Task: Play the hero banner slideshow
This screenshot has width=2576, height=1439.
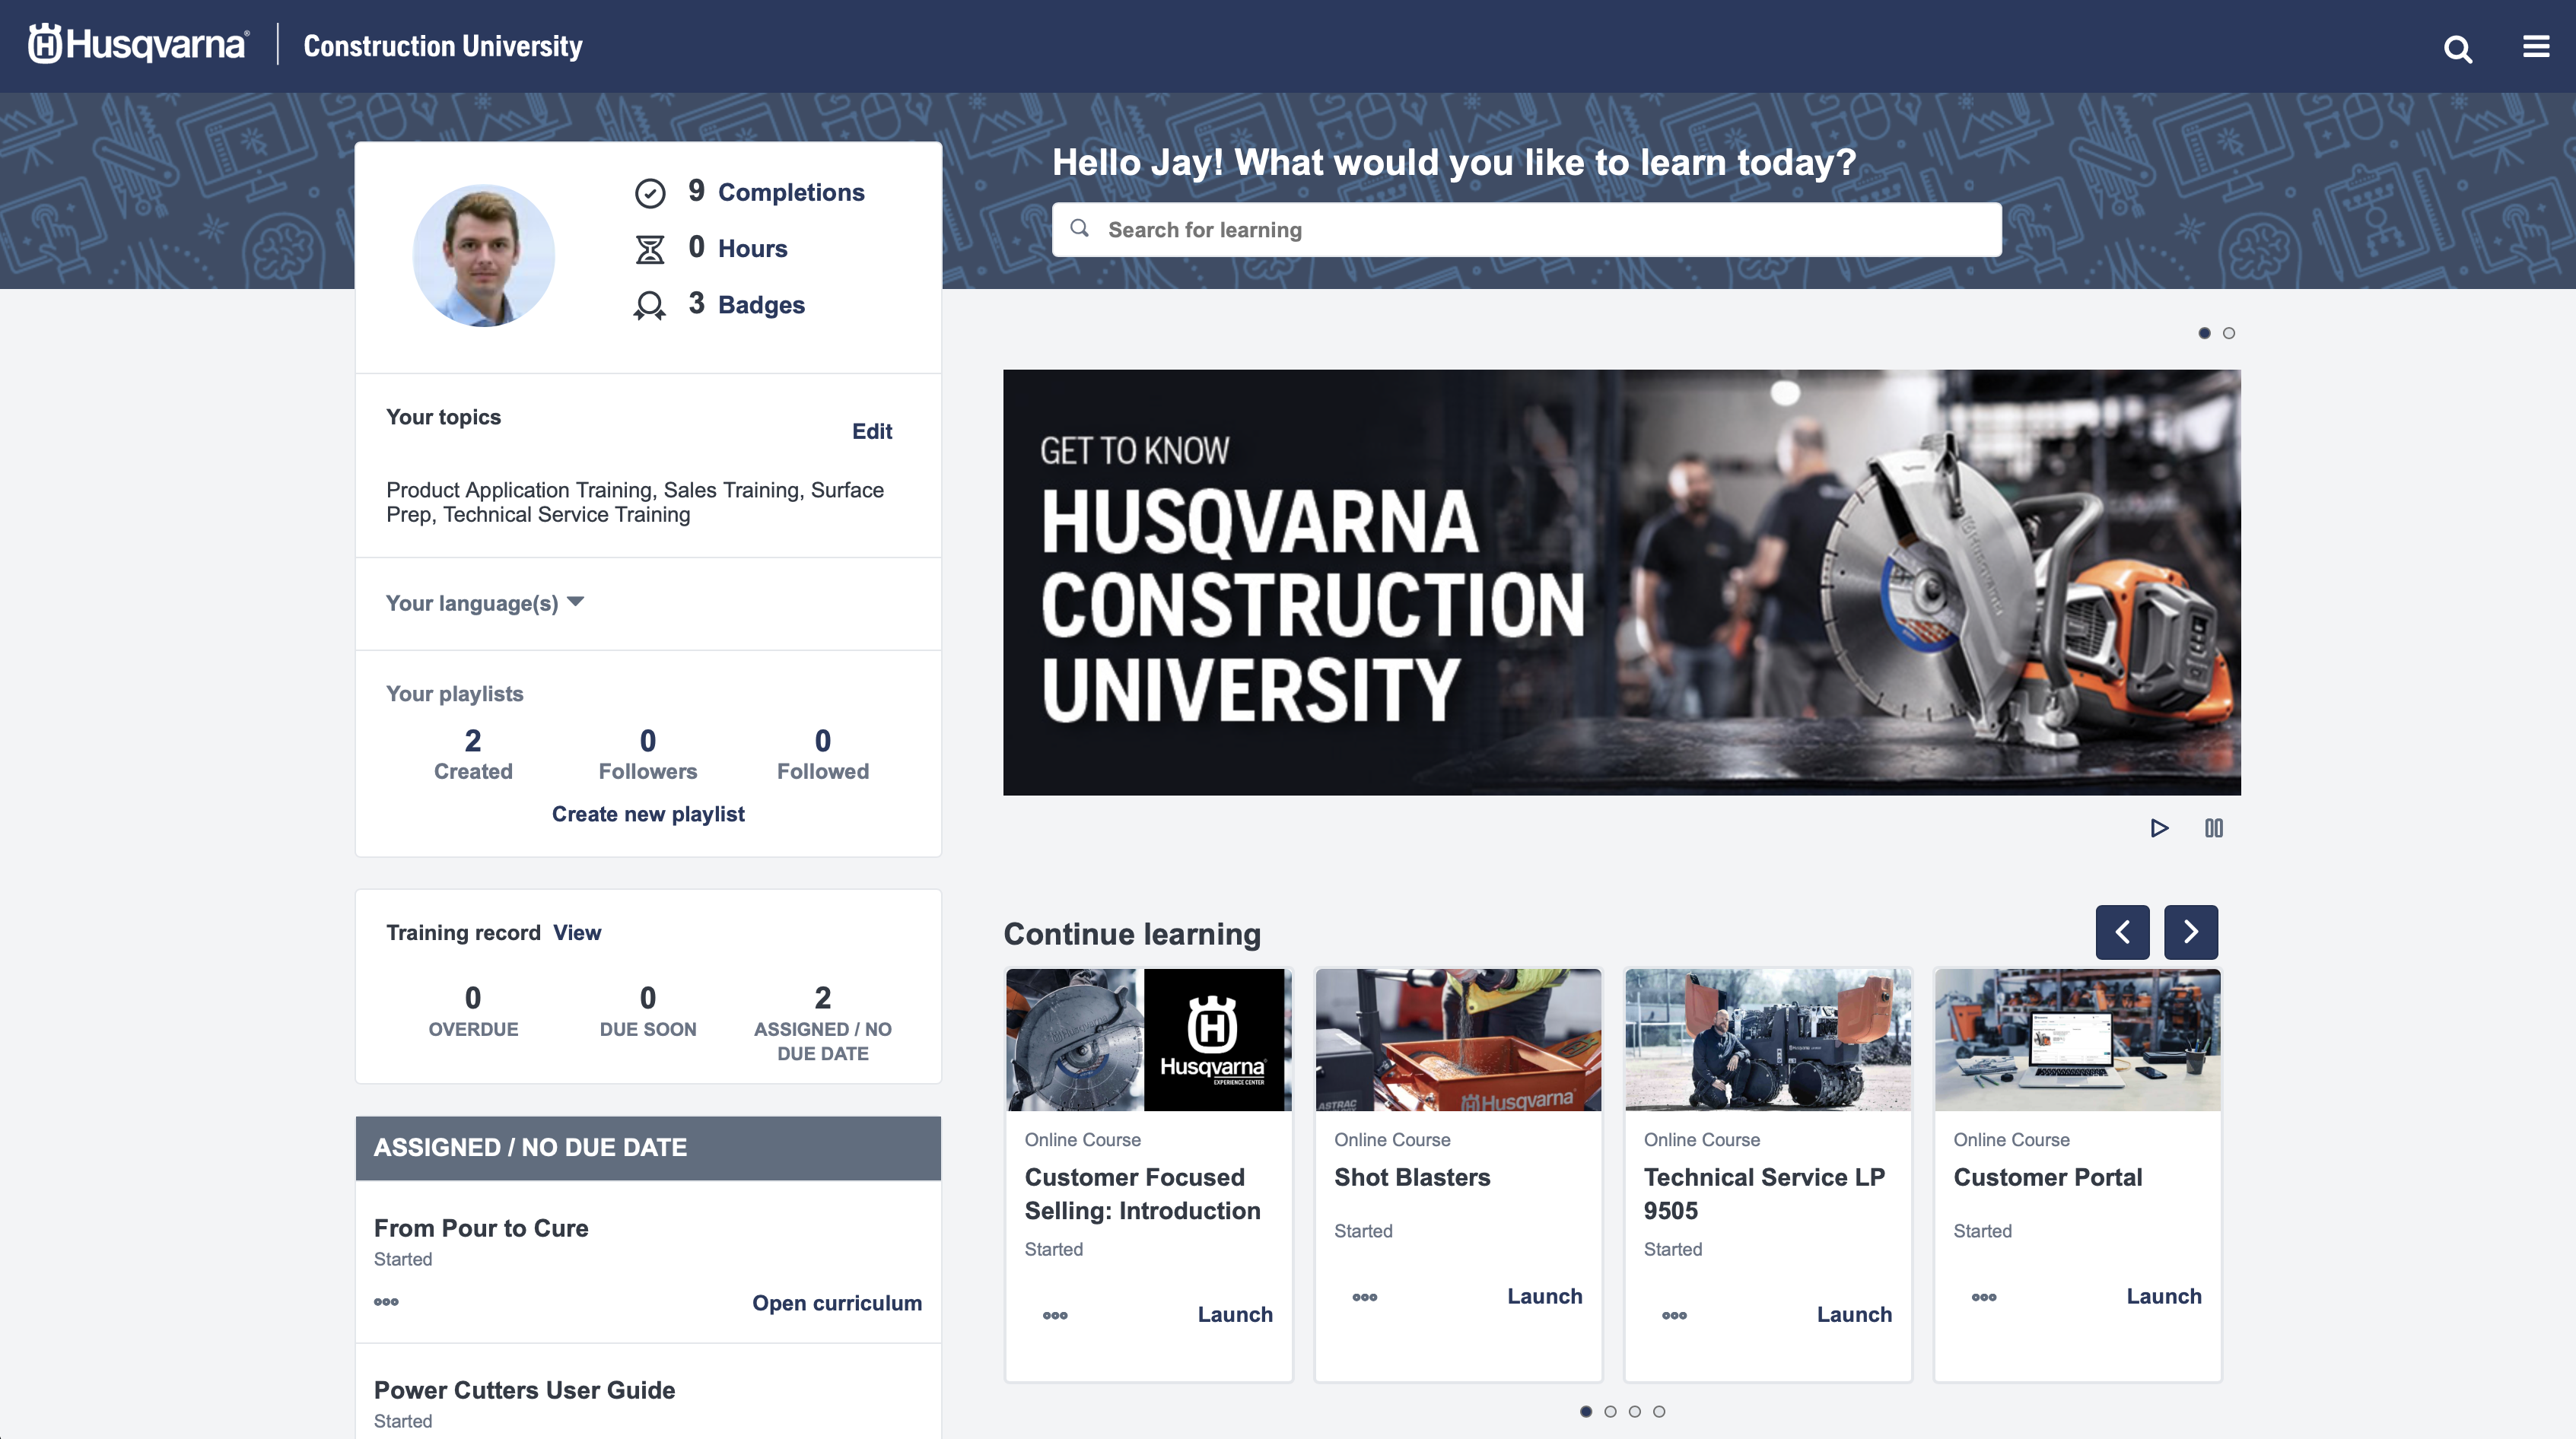Action: [2160, 828]
